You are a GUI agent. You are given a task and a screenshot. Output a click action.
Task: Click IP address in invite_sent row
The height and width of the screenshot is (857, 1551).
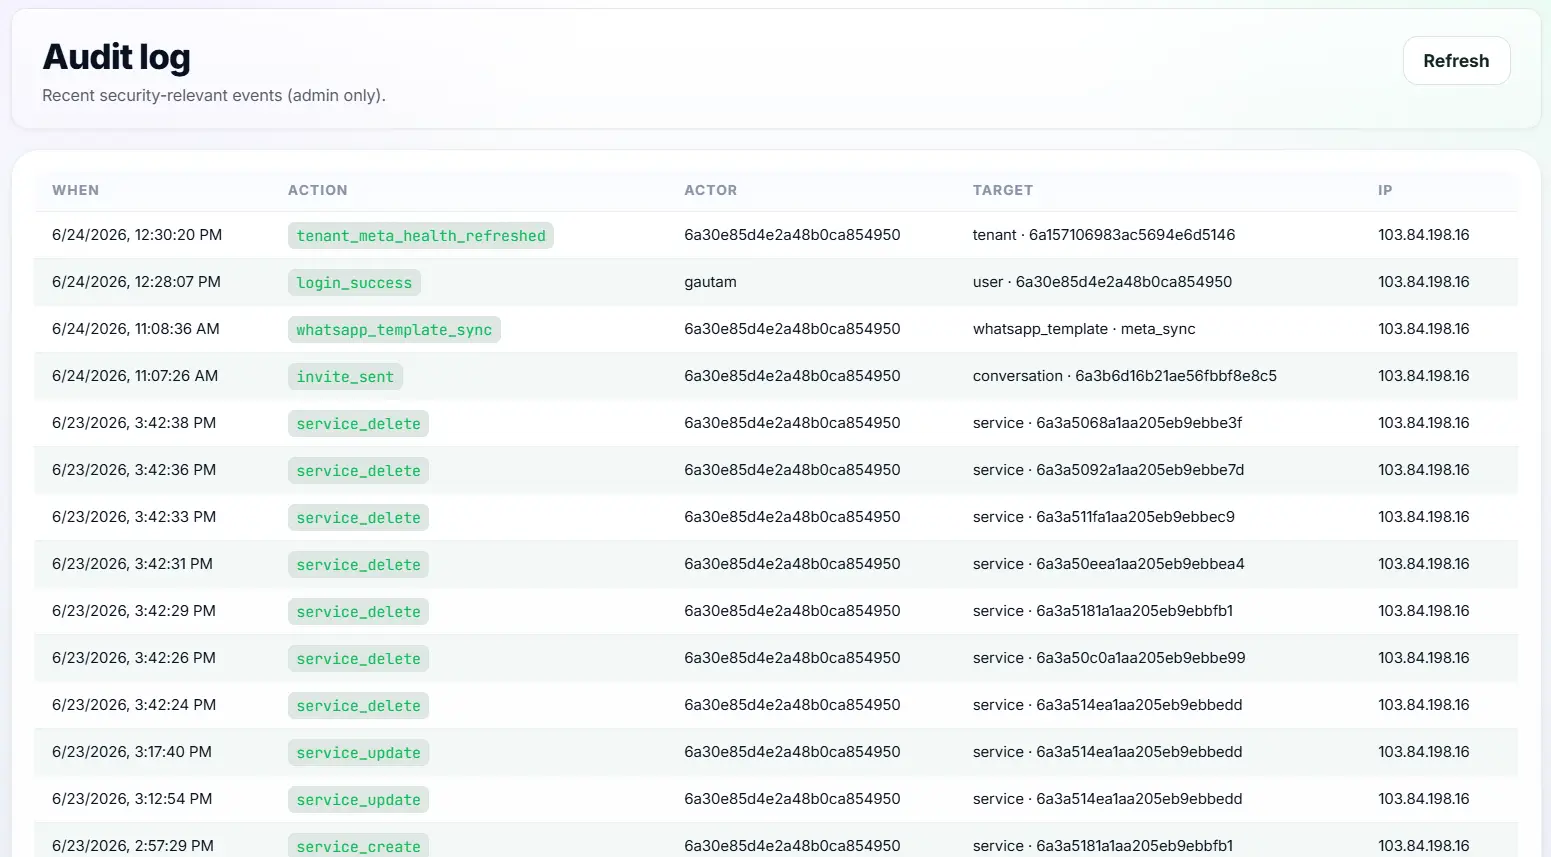(1424, 376)
